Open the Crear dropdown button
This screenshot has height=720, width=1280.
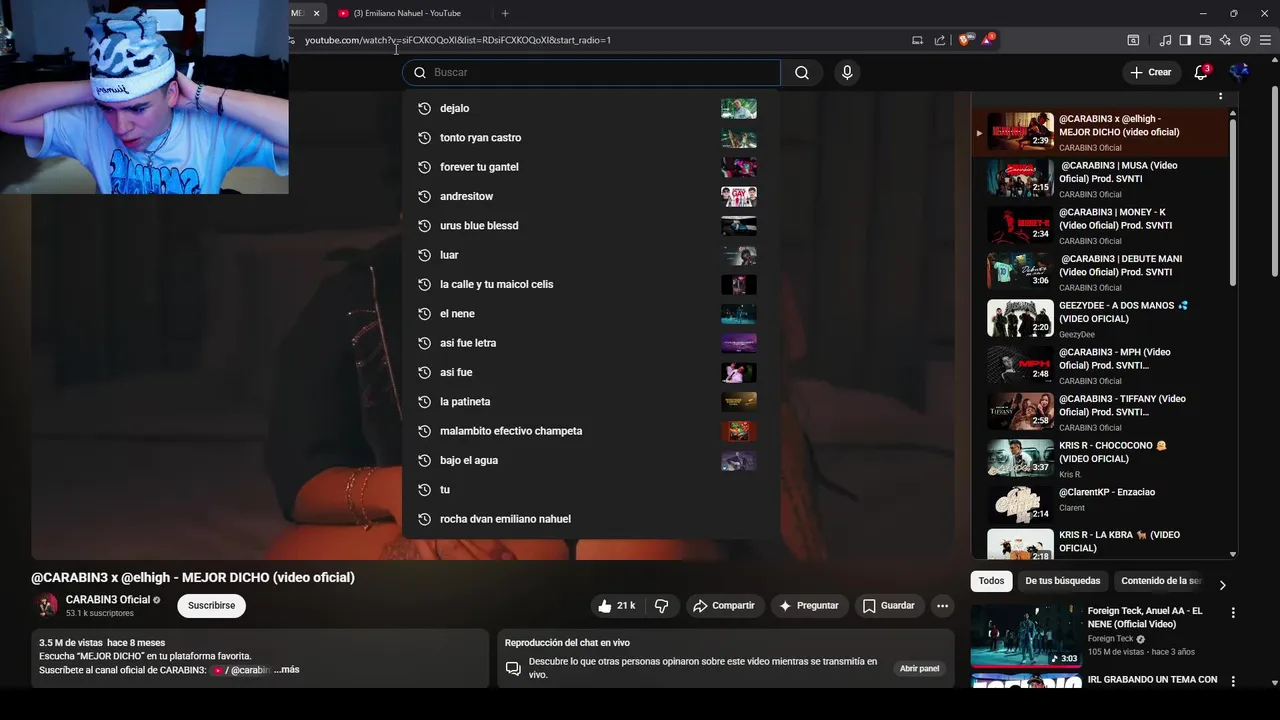[1150, 72]
